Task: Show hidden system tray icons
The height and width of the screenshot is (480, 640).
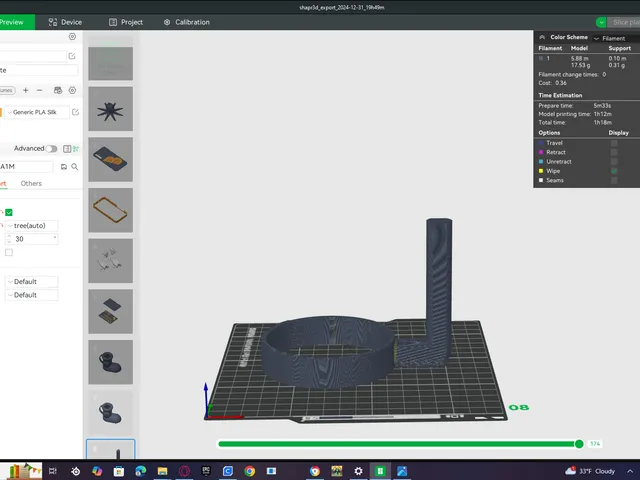Action: click(630, 471)
